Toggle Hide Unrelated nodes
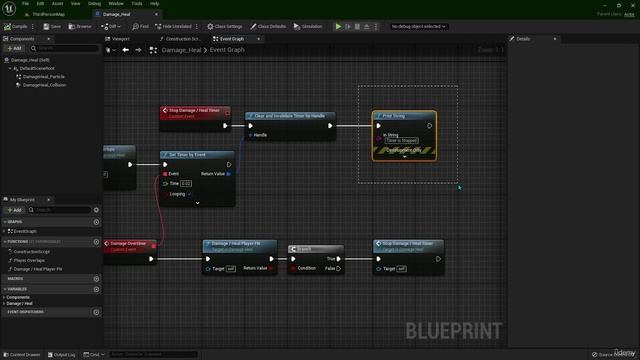 coord(173,27)
